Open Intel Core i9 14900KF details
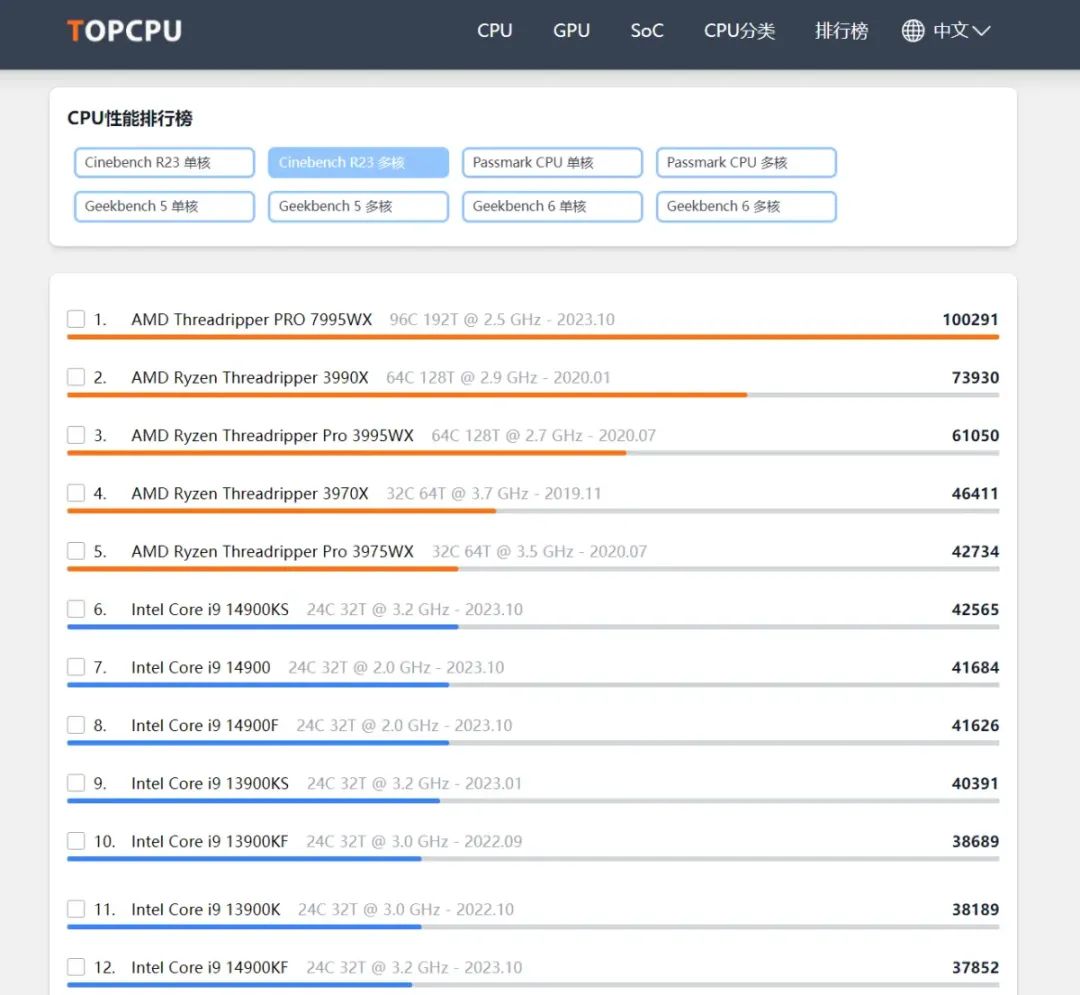Screen dimensions: 1080x995 click(x=210, y=967)
